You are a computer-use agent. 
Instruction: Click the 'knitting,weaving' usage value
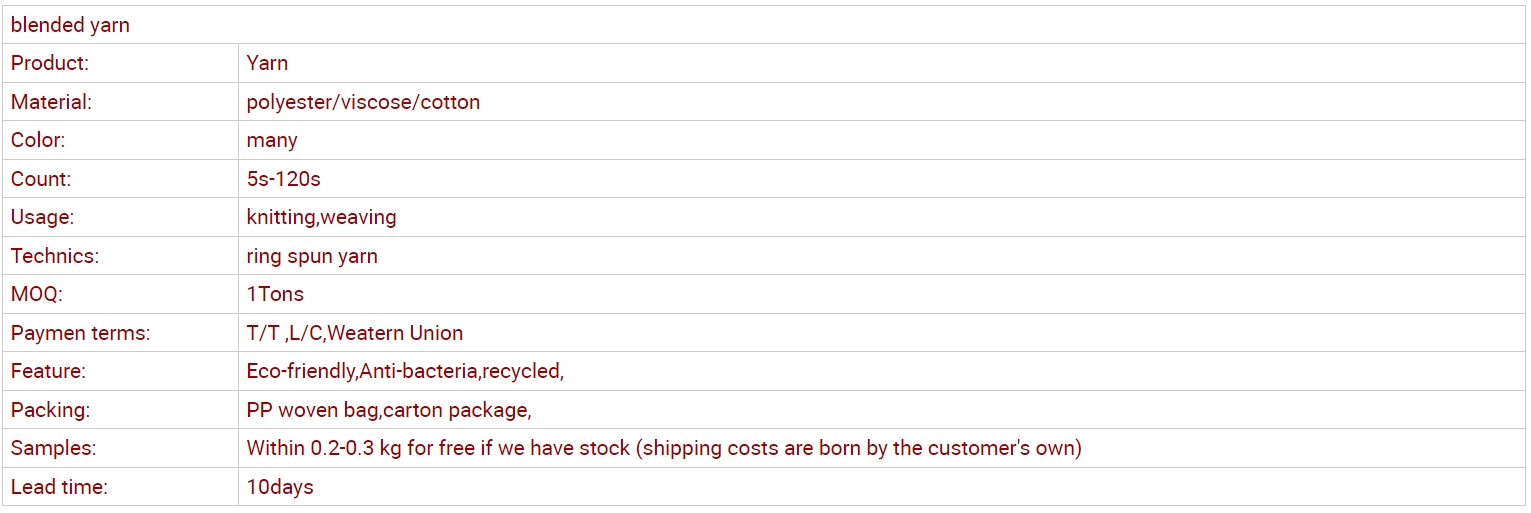[x=321, y=217]
